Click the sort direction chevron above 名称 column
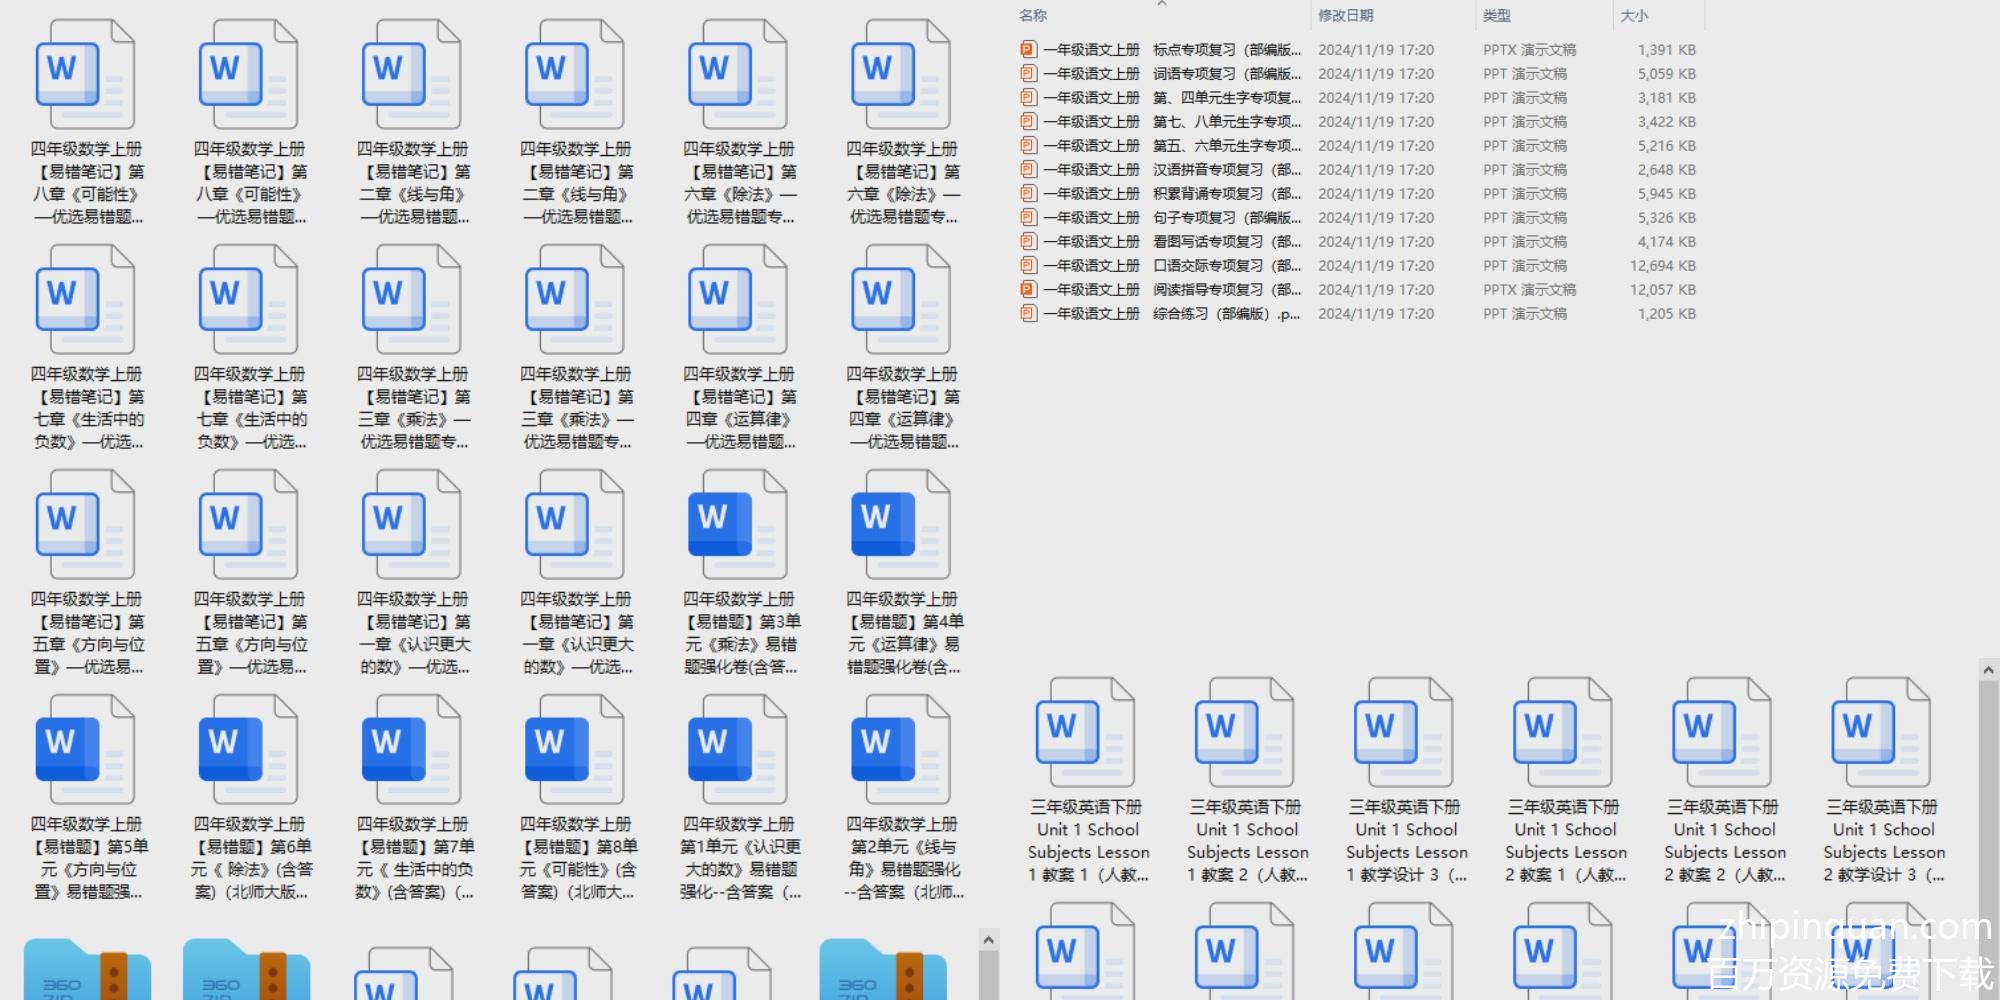 coord(1162,4)
